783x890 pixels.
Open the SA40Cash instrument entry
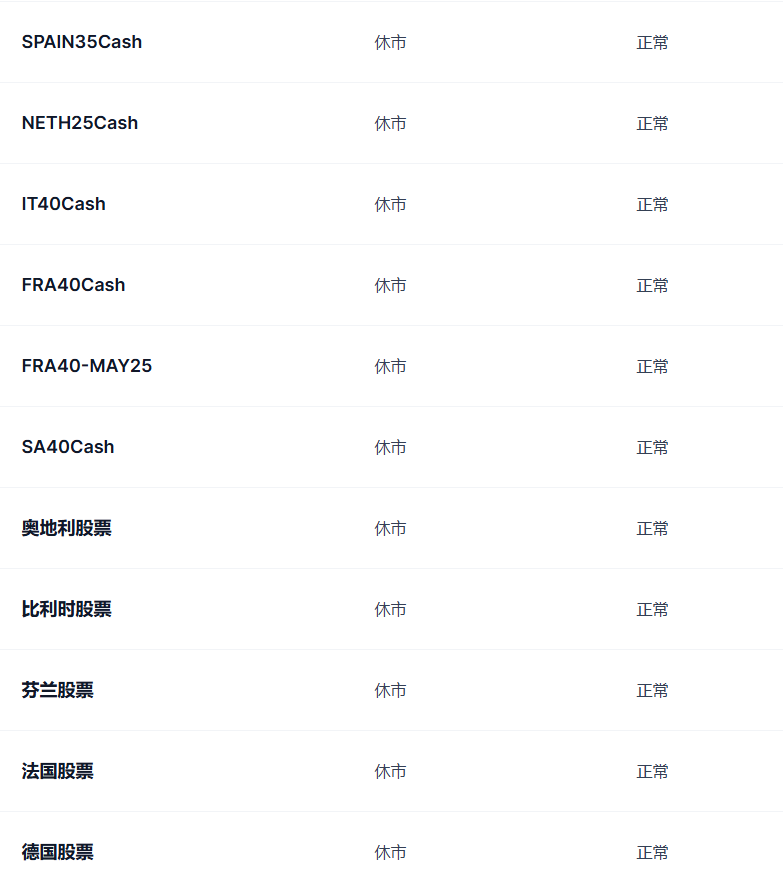[68, 447]
